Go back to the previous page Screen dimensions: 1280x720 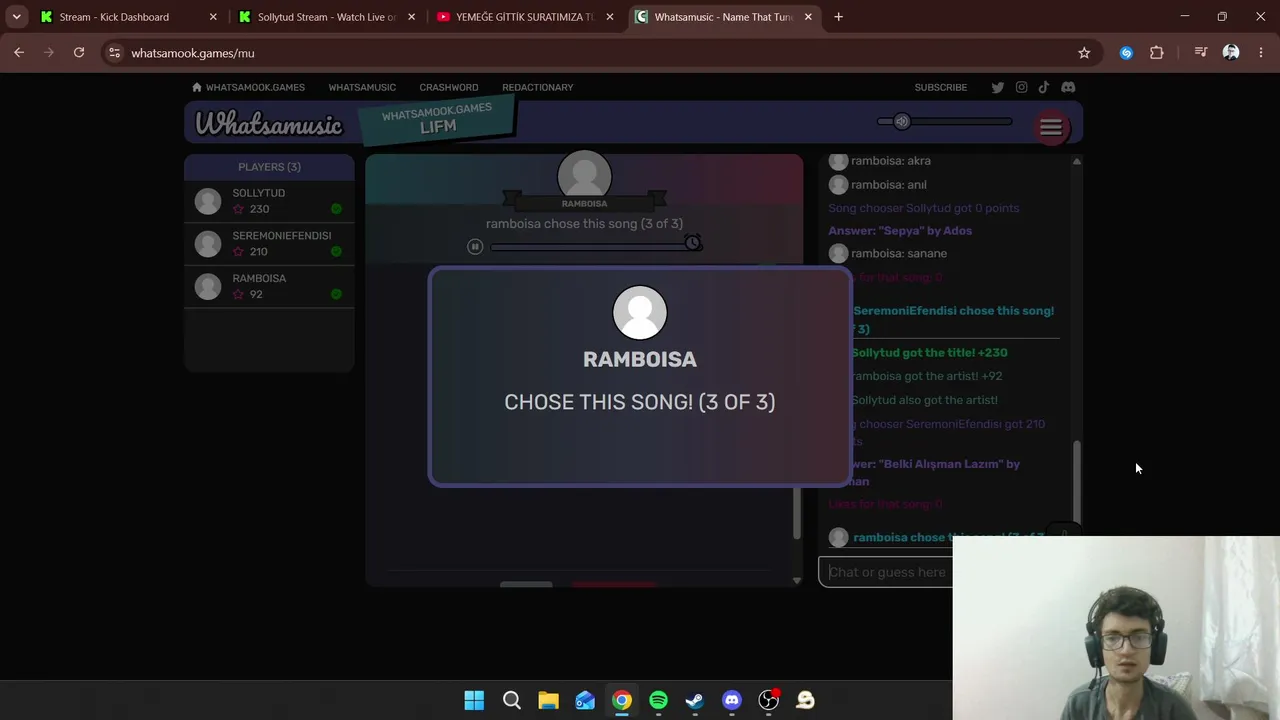pyautogui.click(x=19, y=53)
